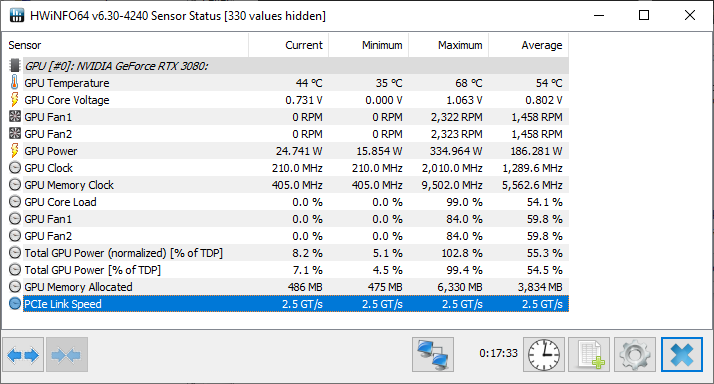Click the clock icon beside GPU Clock
714x384 pixels.
tap(15, 168)
